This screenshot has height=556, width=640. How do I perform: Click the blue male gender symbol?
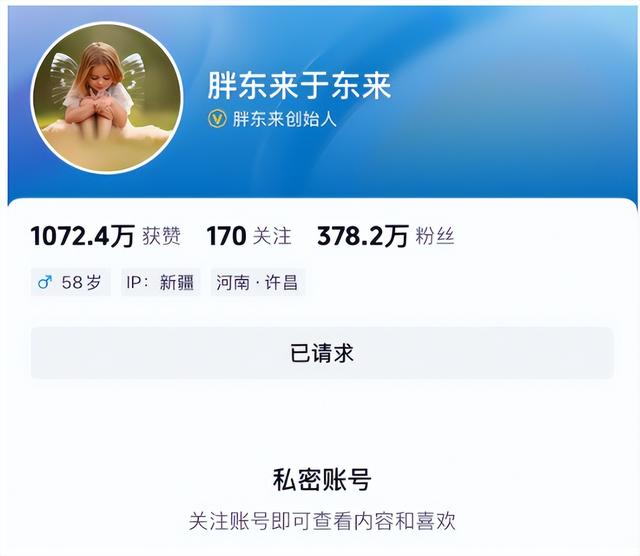[45, 282]
